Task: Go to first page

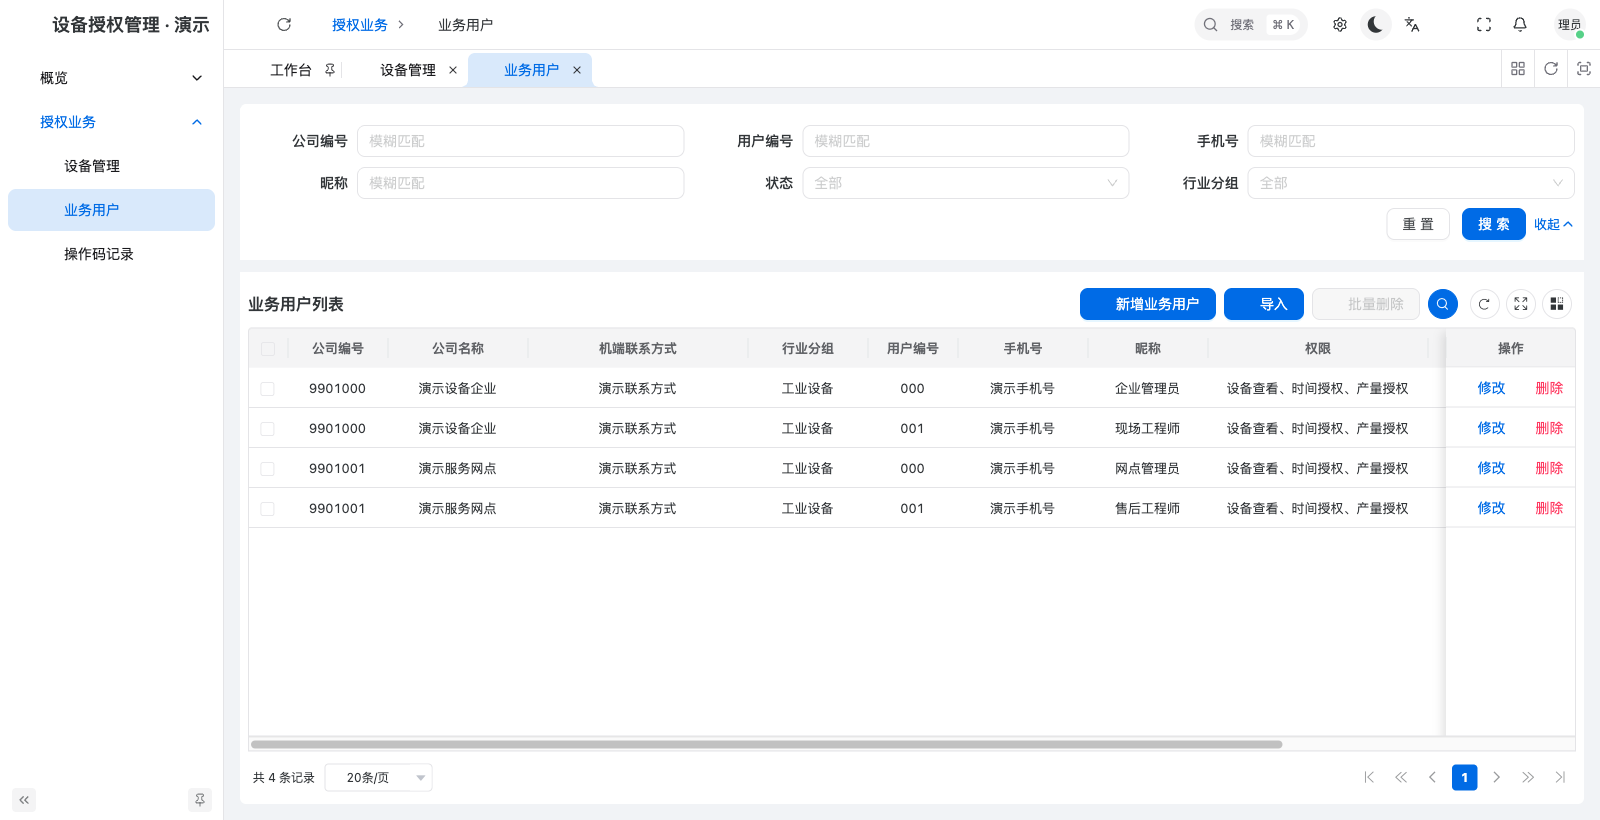Action: point(1369,777)
